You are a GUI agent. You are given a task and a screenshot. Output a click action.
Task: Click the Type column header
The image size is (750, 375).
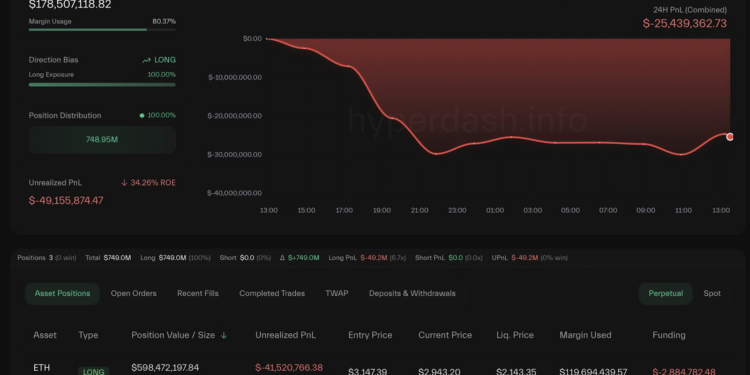click(88, 335)
